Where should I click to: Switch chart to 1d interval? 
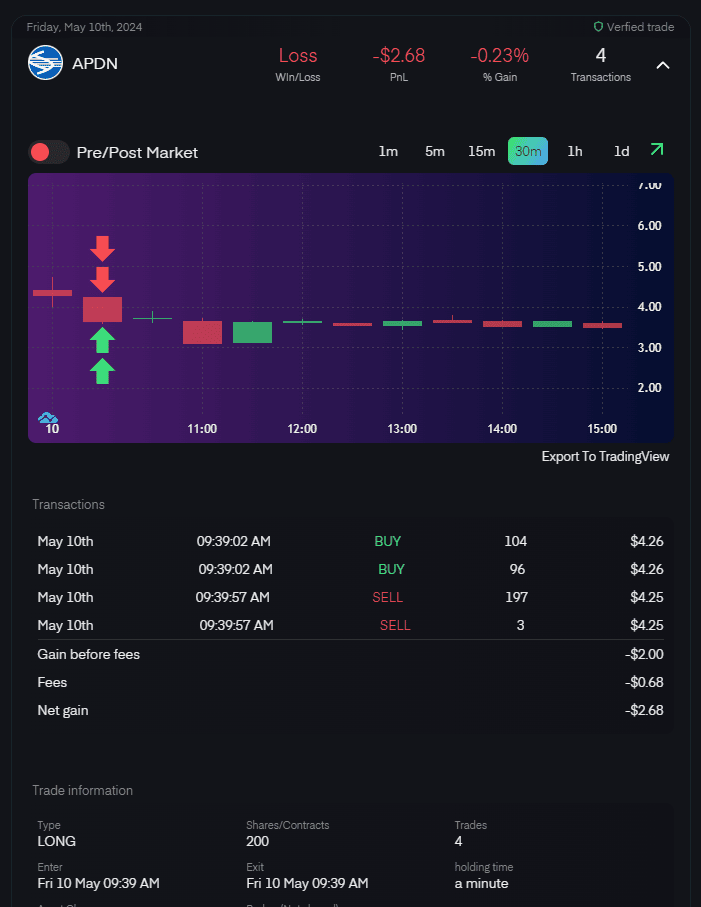(x=621, y=151)
